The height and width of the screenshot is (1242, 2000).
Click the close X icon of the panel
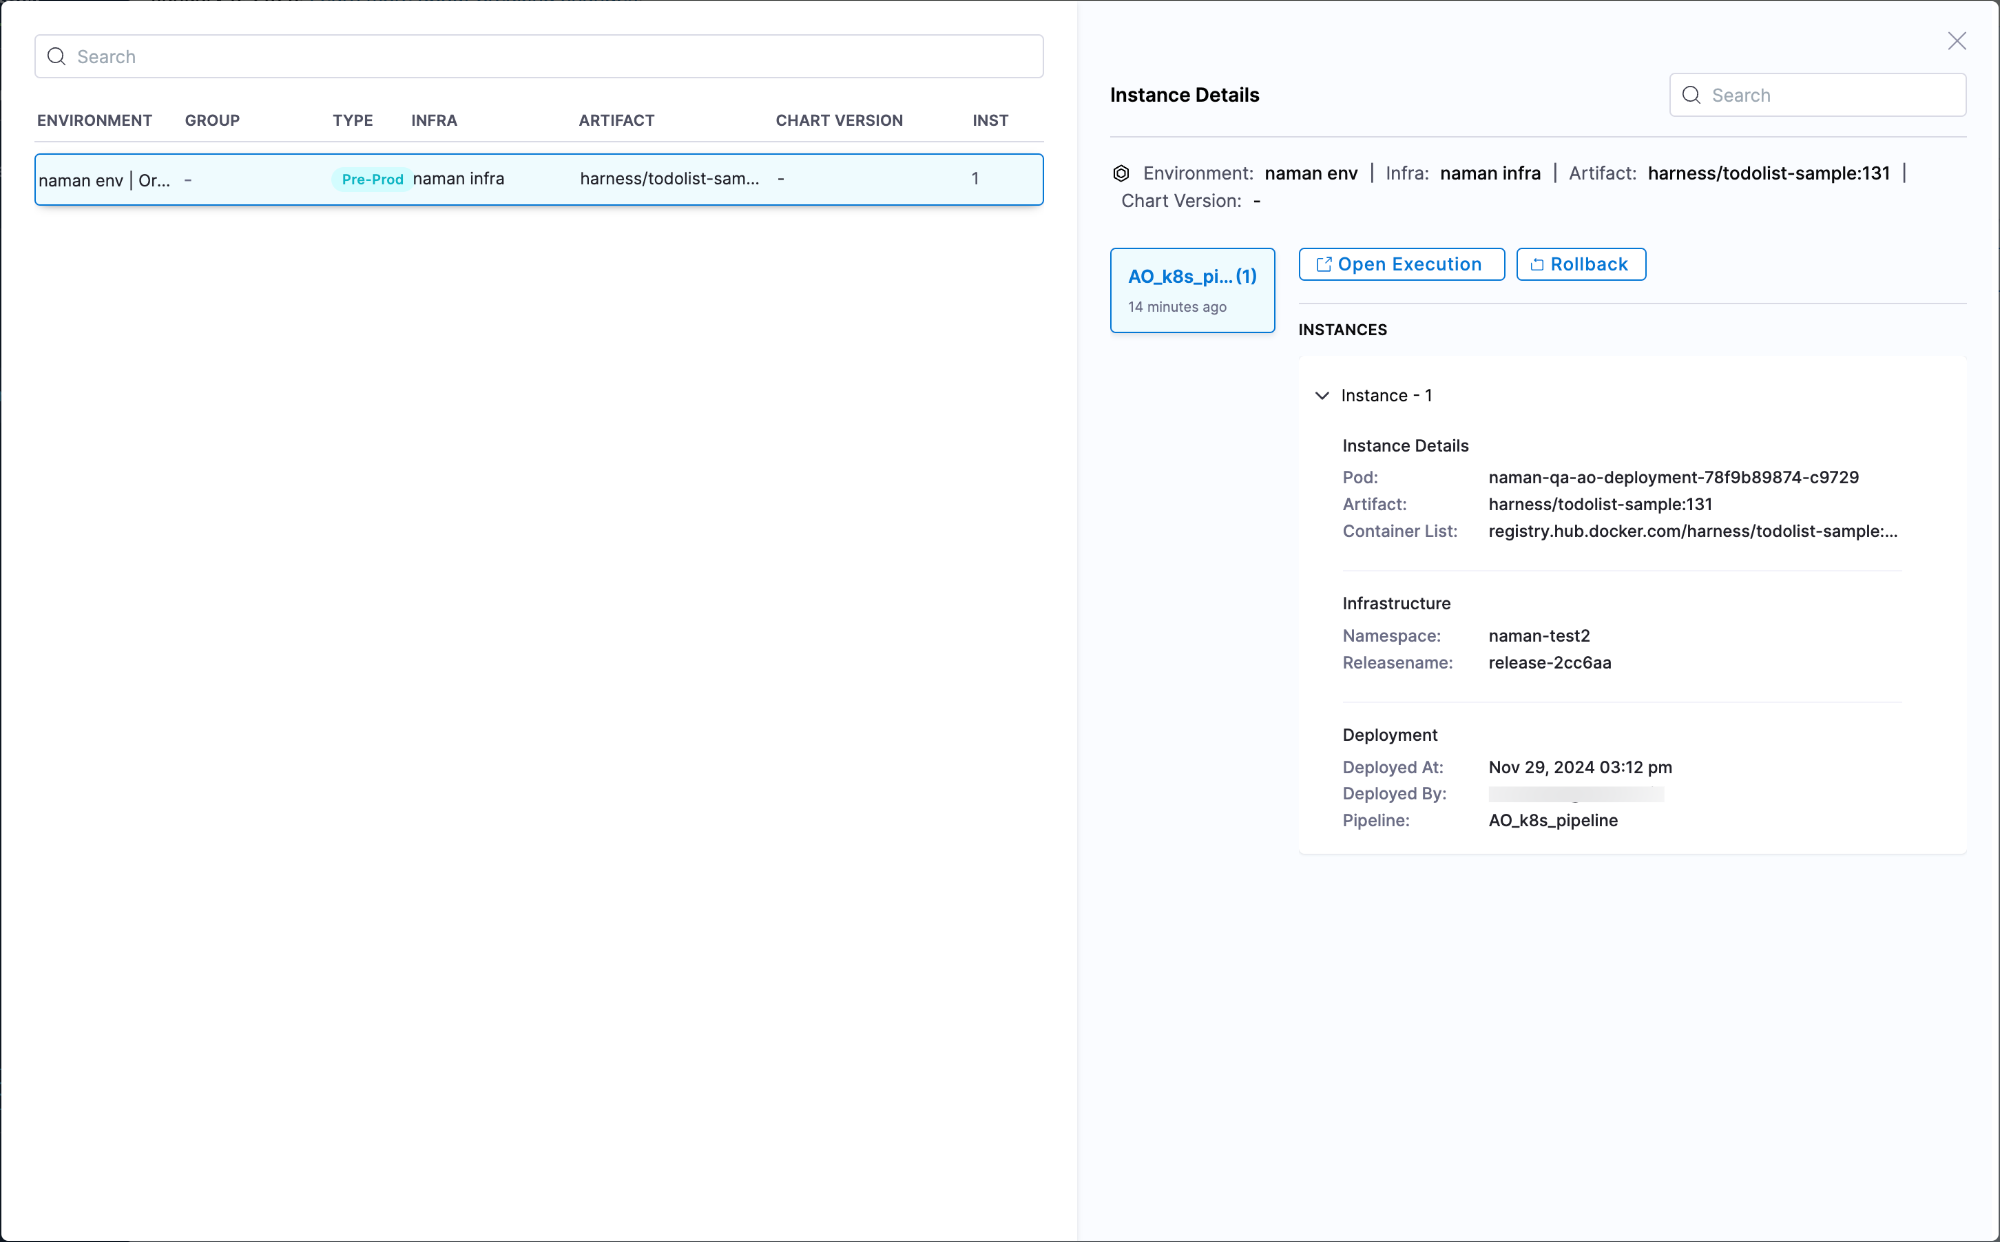tap(1956, 41)
